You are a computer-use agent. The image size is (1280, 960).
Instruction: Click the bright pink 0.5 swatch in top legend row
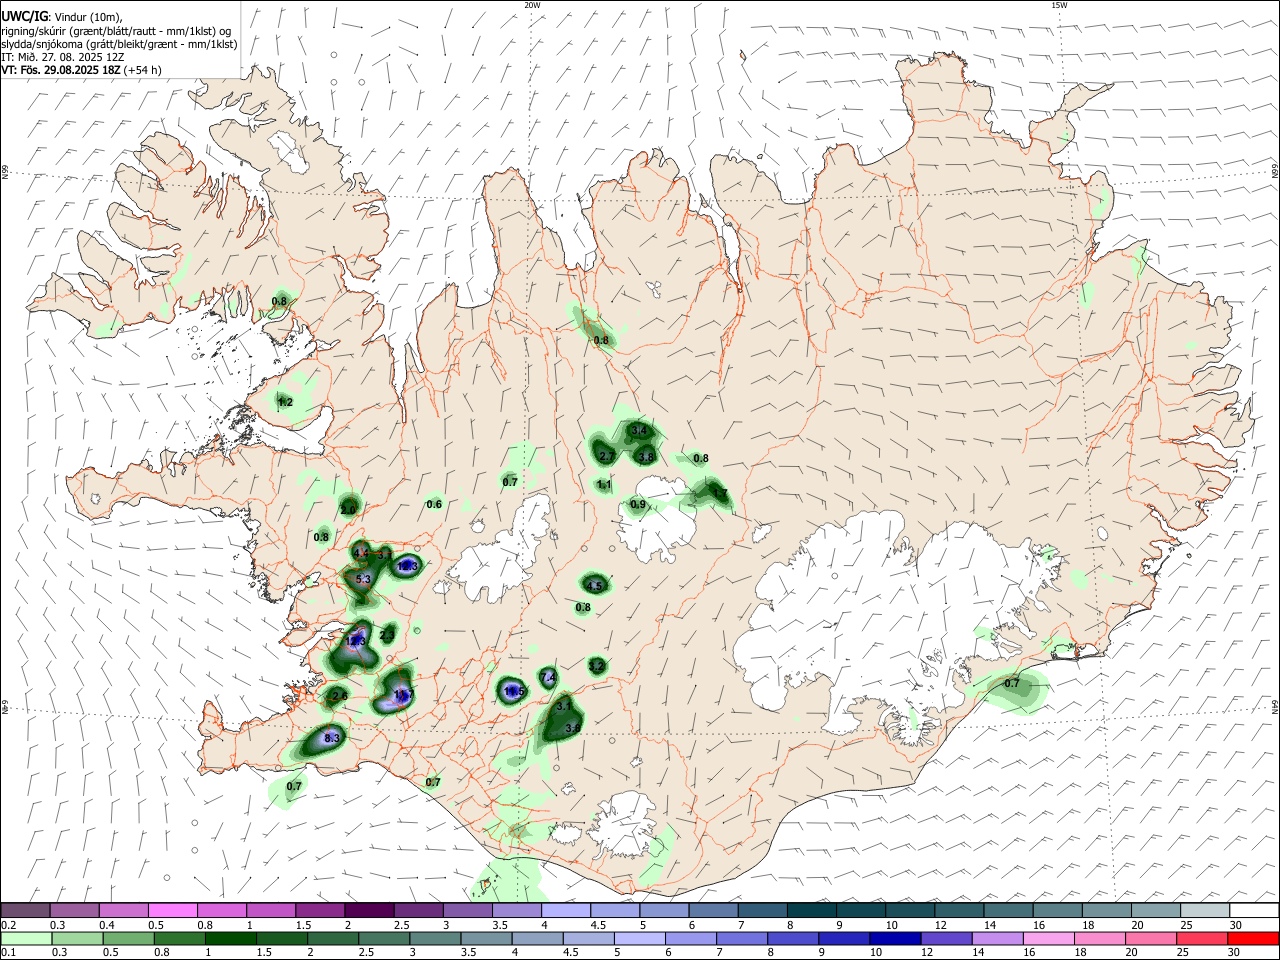172,911
